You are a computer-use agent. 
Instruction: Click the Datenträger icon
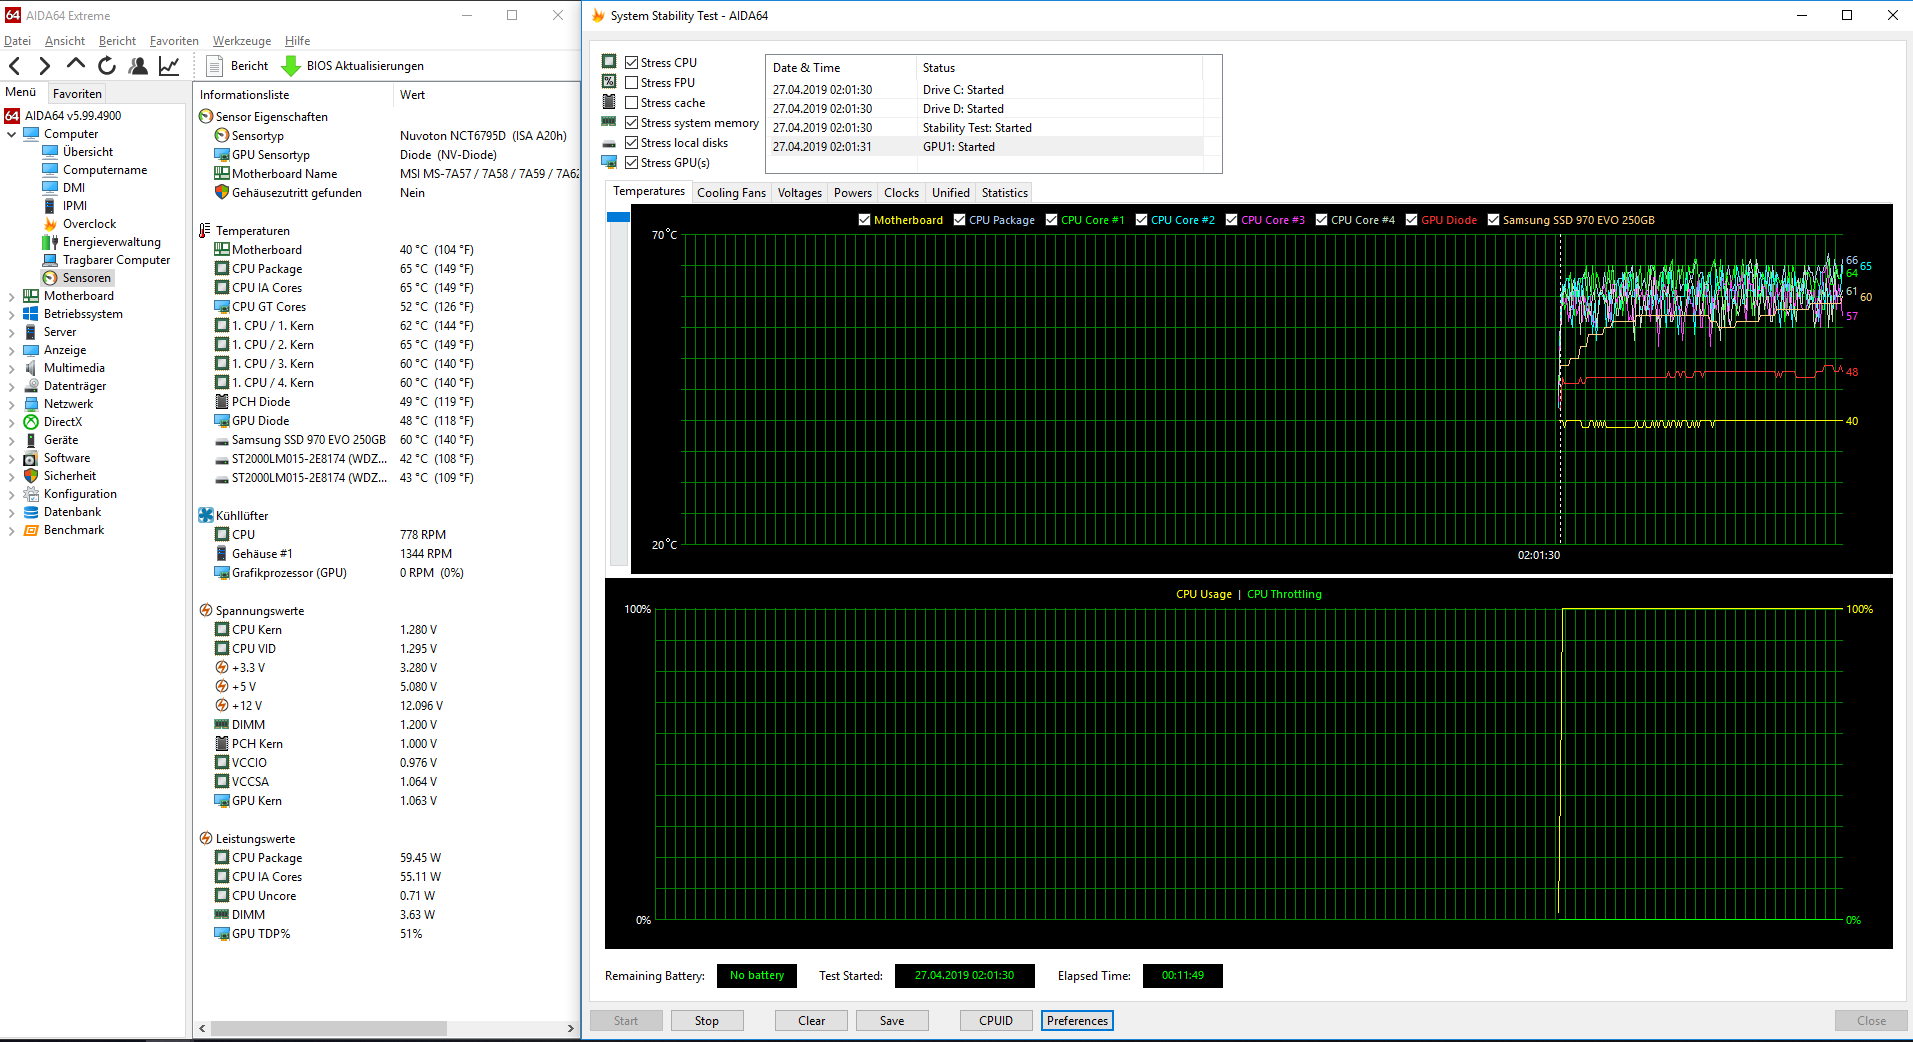coord(31,386)
